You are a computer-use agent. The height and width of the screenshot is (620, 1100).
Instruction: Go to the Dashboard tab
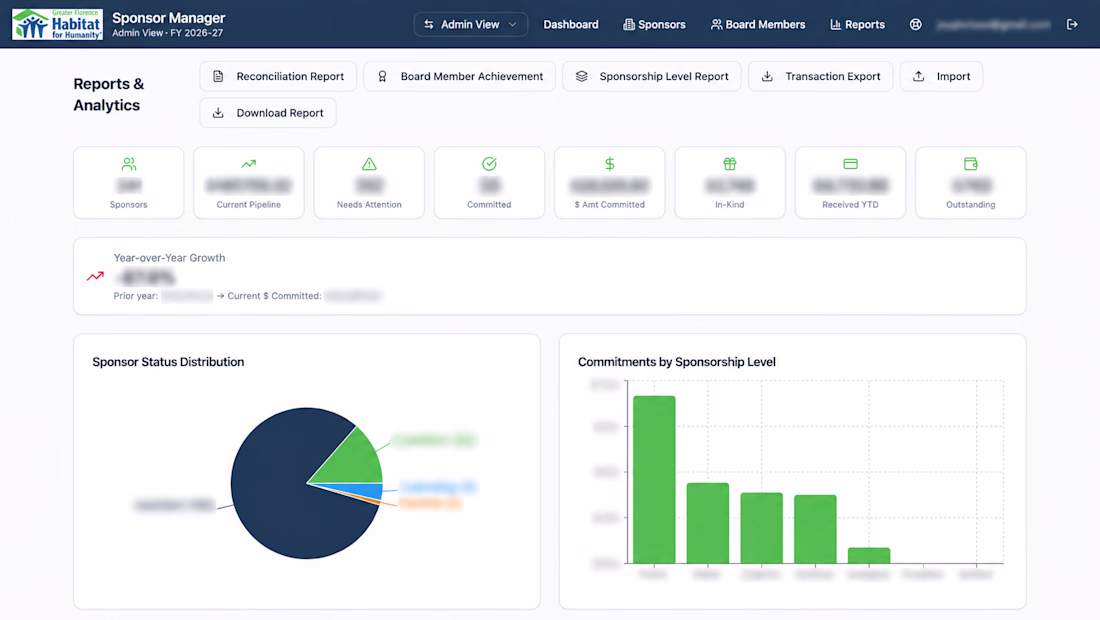(571, 25)
